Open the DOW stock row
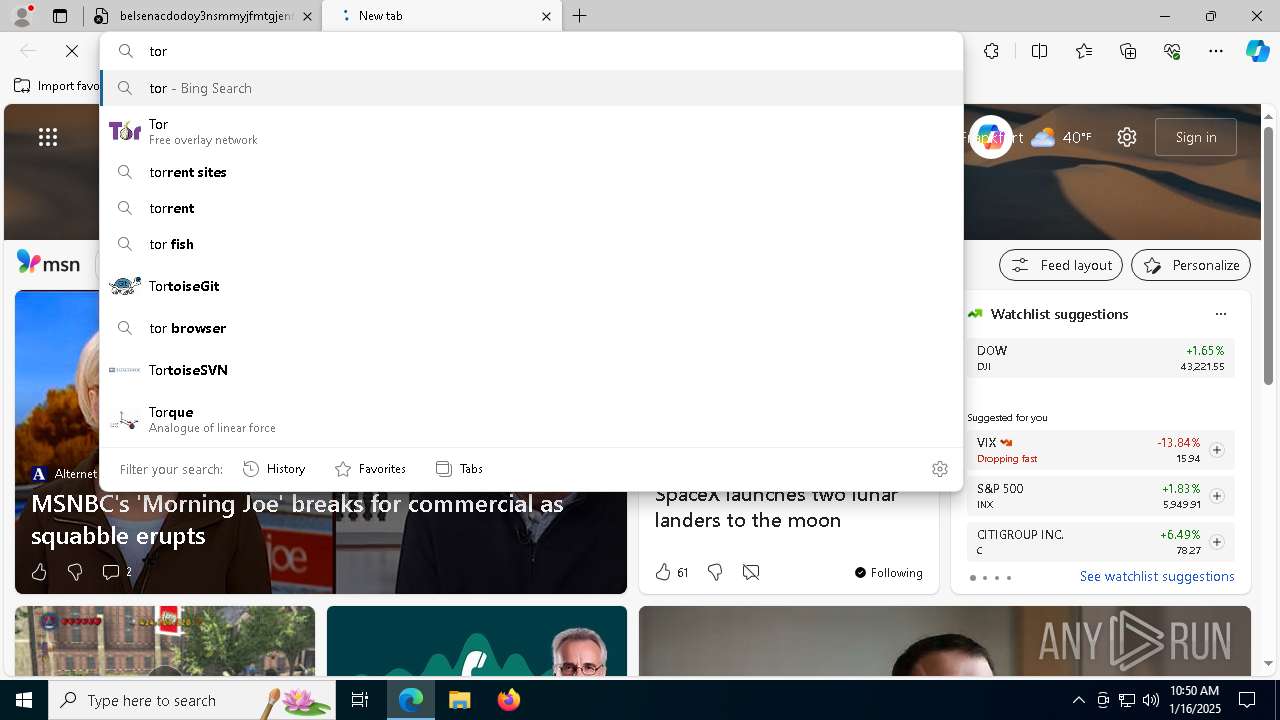This screenshot has height=720, width=1280. 1101,358
